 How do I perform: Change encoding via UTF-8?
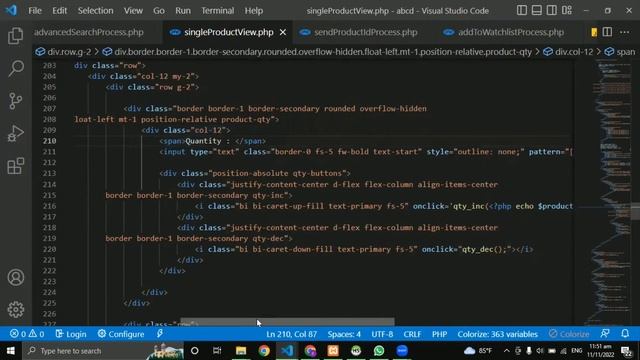tap(382, 334)
